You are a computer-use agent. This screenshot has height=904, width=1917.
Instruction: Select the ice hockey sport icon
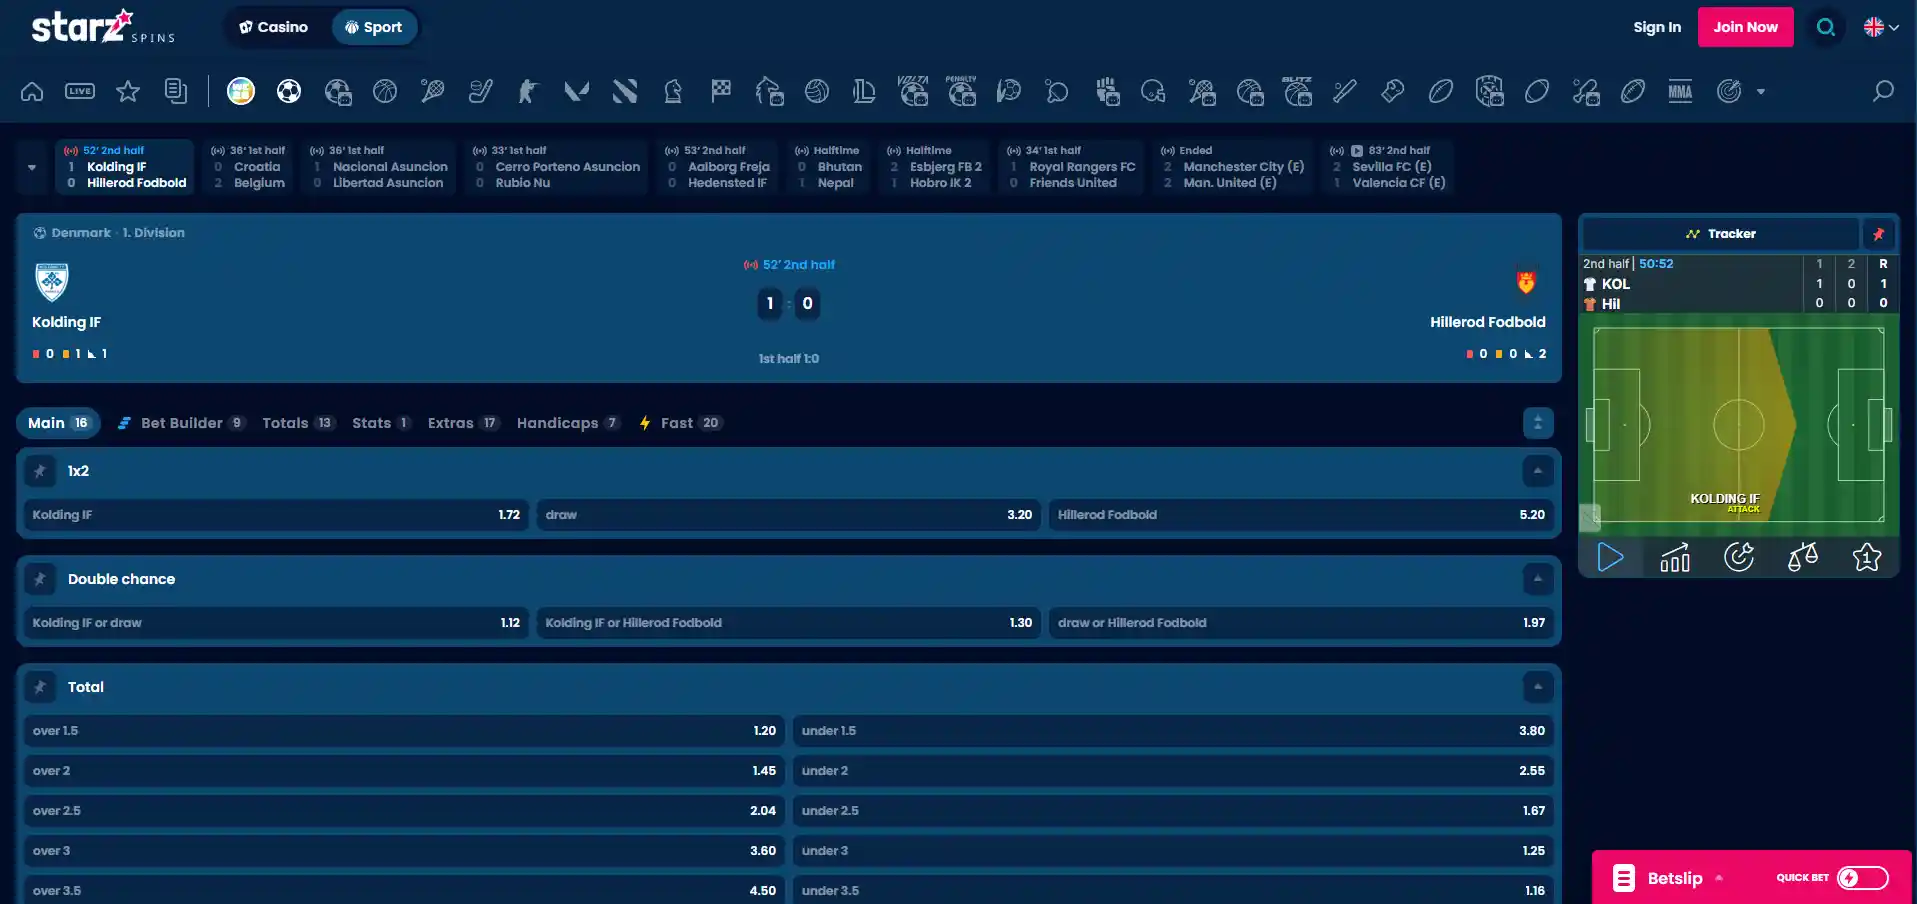coord(481,92)
